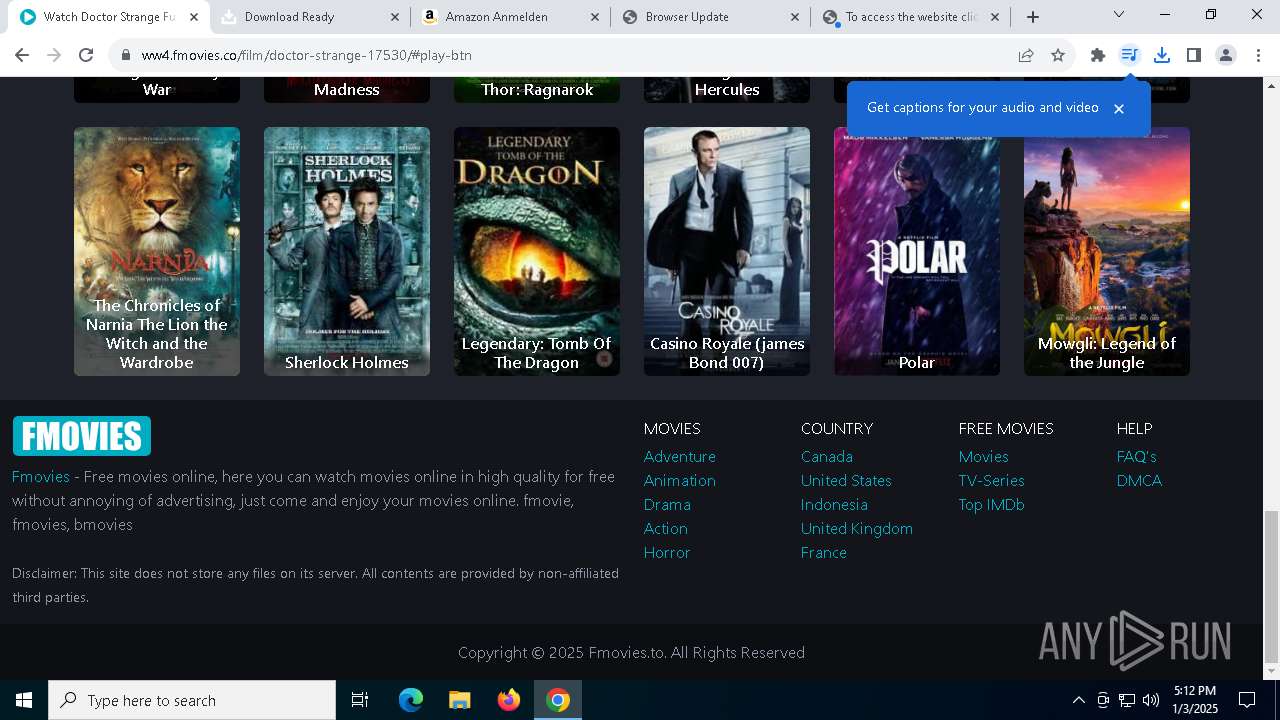Select the Watch Doctor Strange tab
This screenshot has height=720, width=1280.
click(x=108, y=17)
